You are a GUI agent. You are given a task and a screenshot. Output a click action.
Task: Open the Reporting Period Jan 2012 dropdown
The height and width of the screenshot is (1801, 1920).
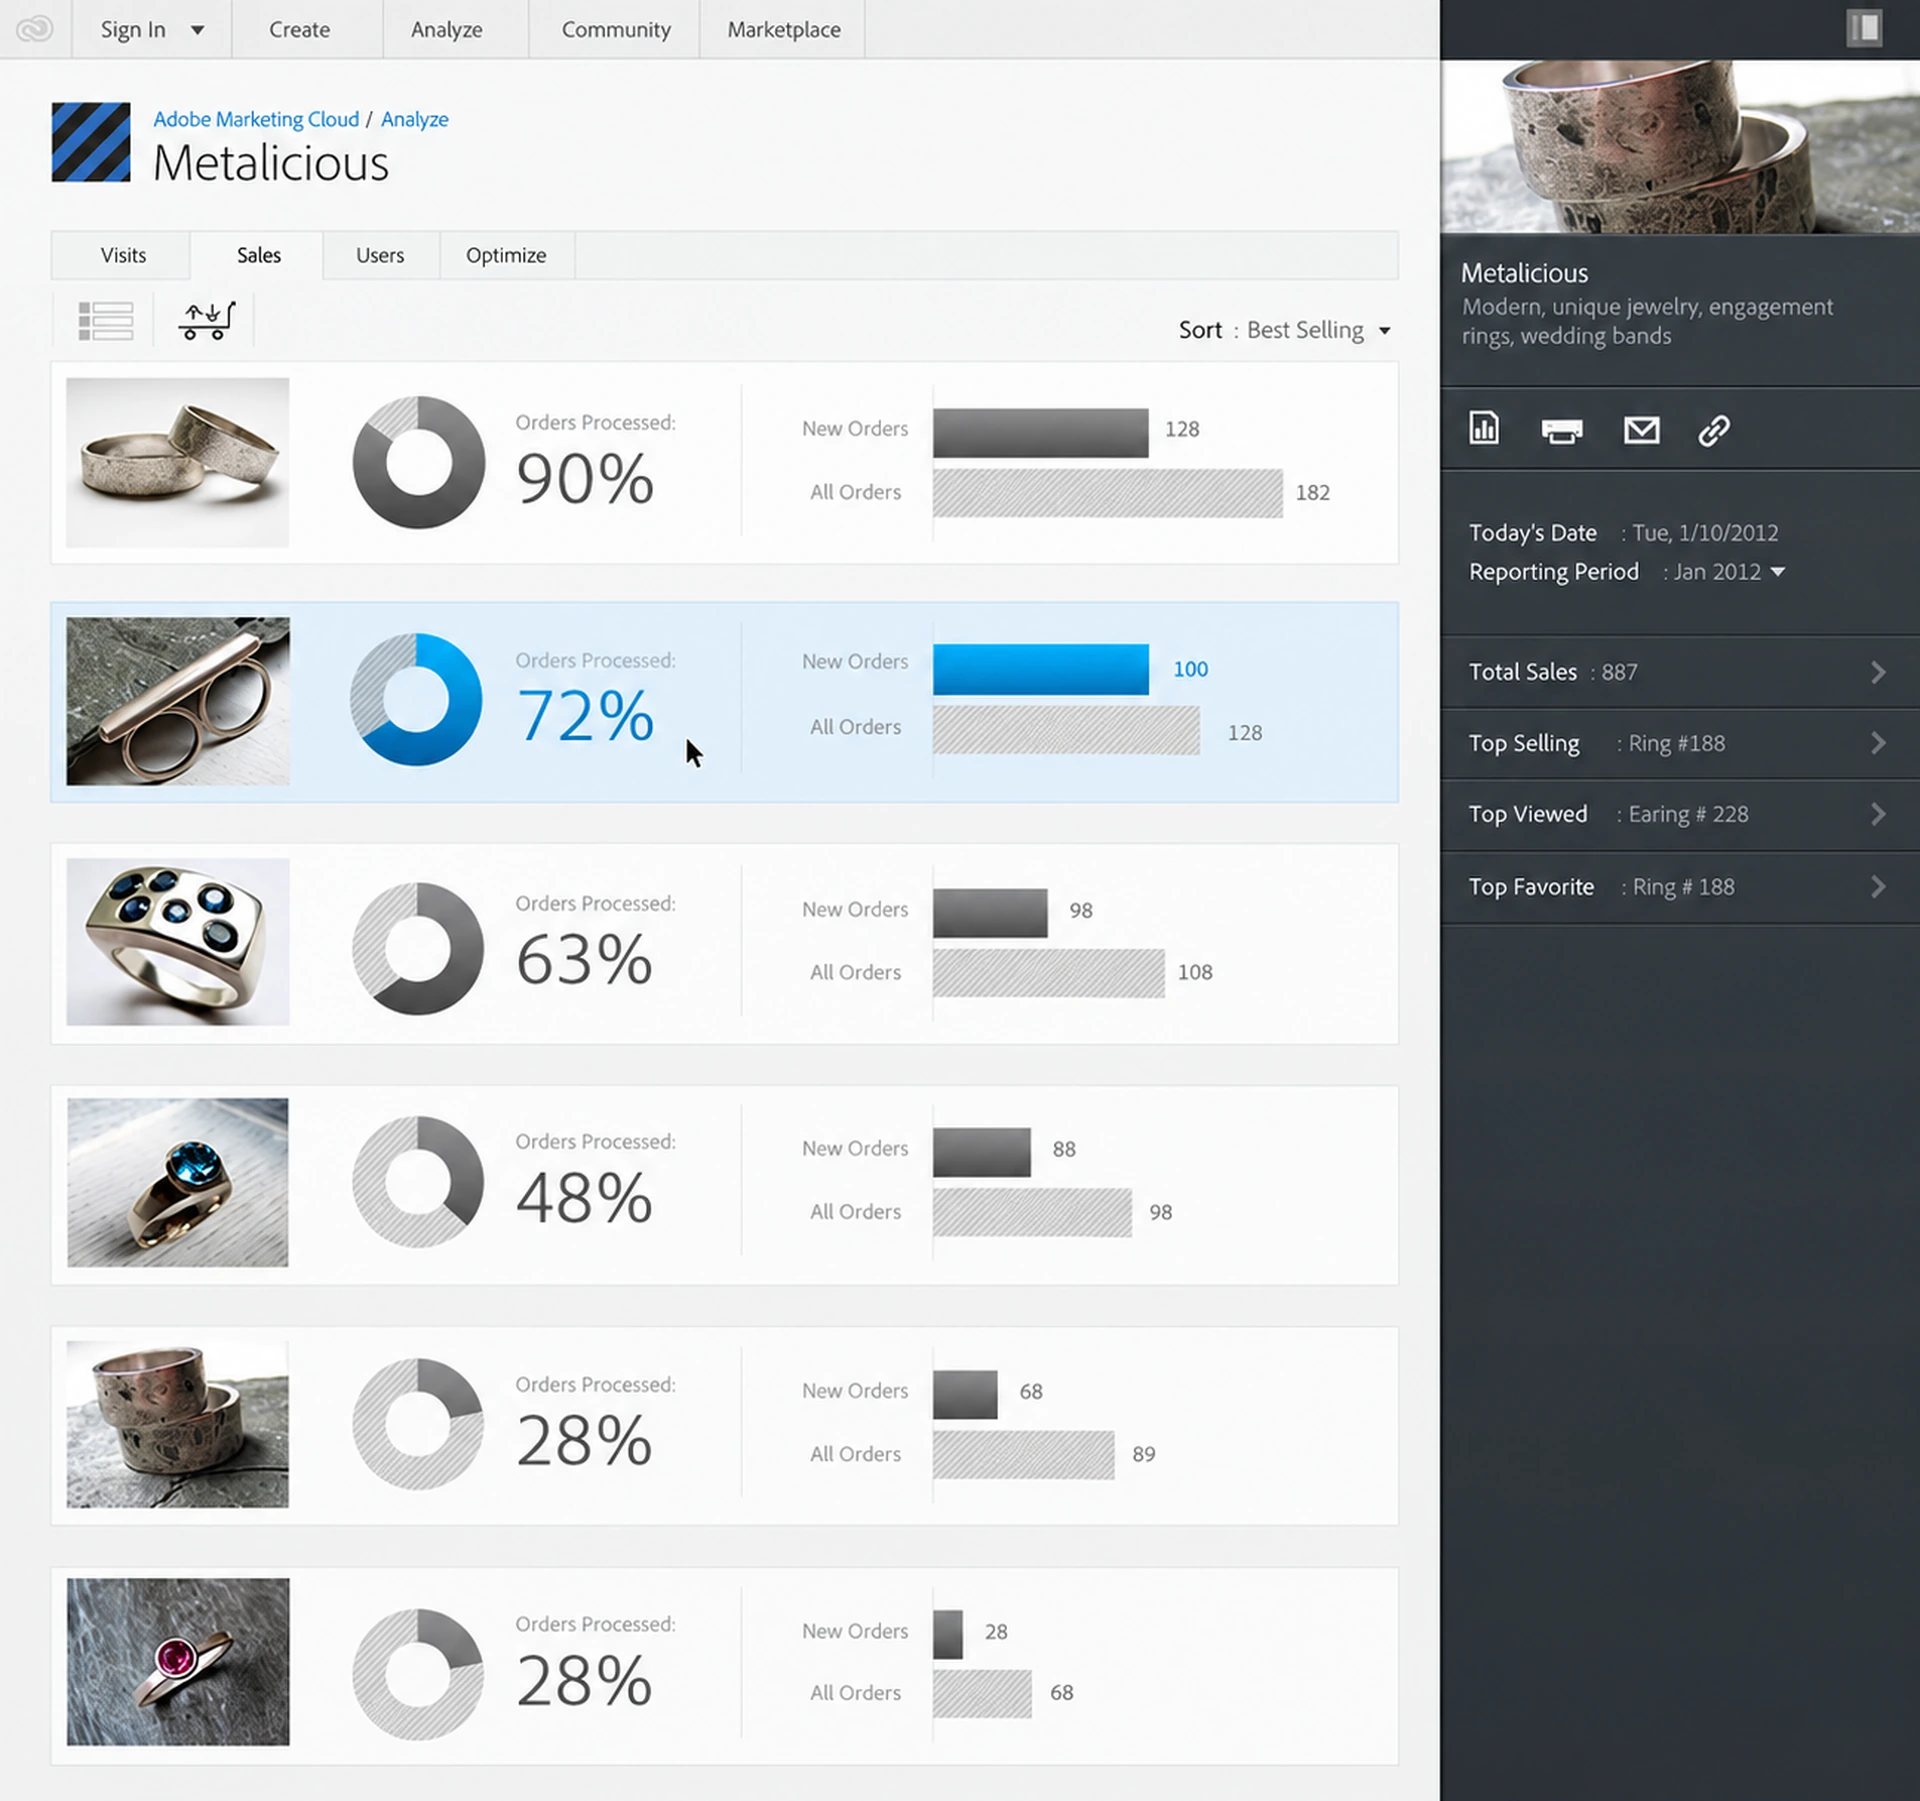click(1730, 572)
